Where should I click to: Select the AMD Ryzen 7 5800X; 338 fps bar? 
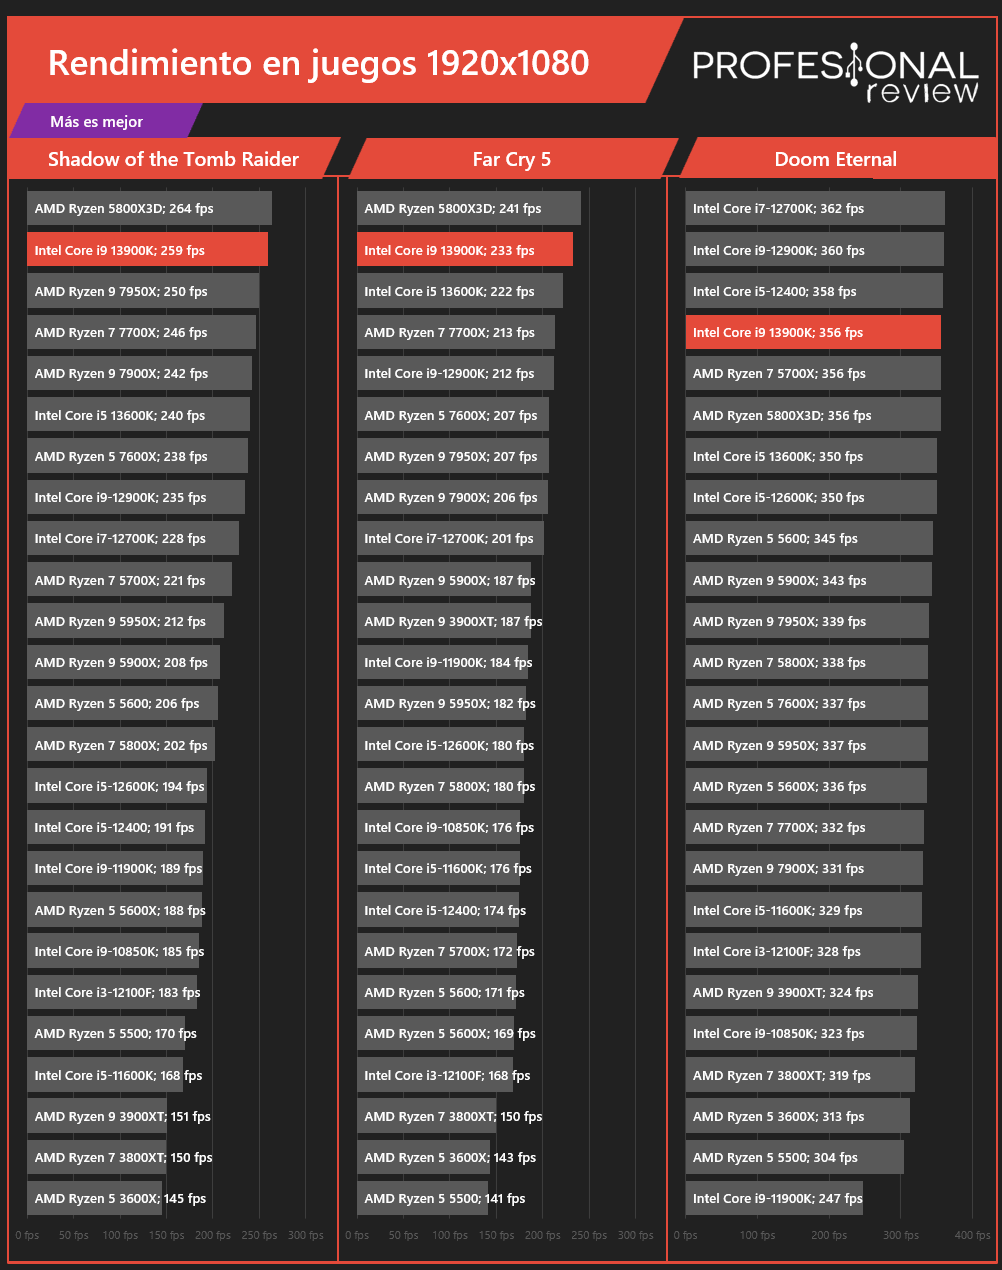tap(807, 662)
